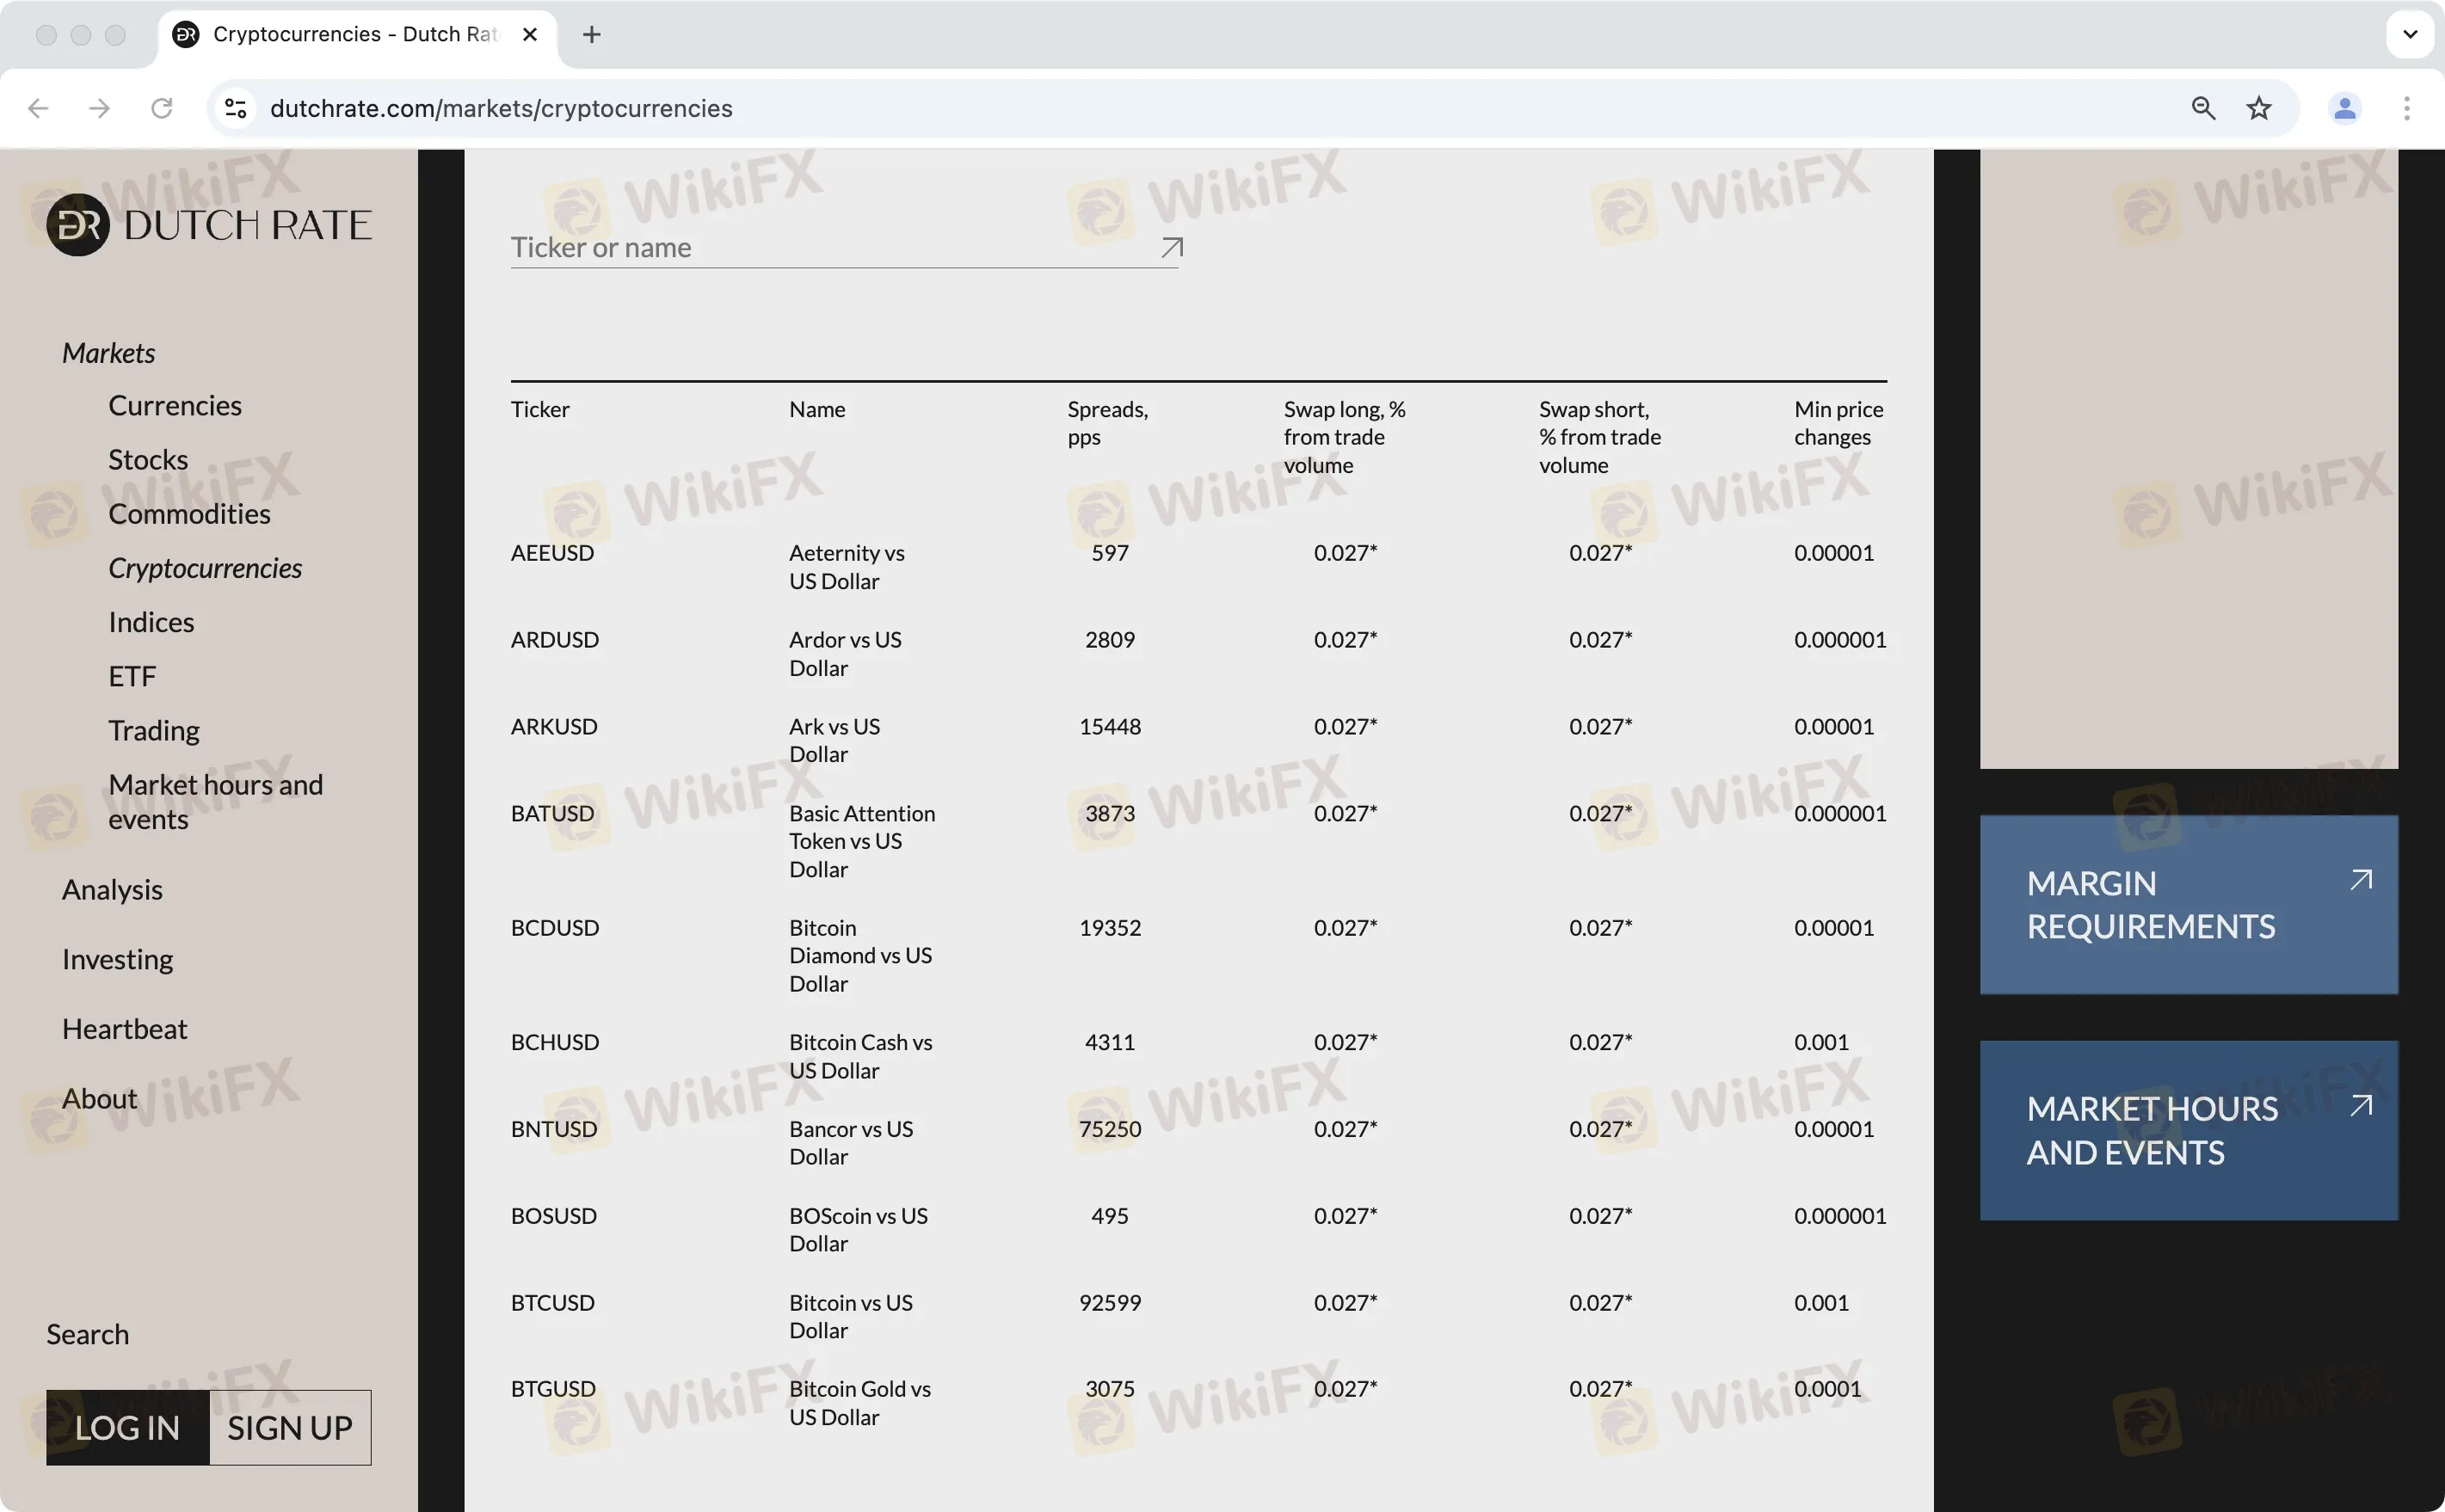Expand the tab search dropdown chevron

point(2410,34)
